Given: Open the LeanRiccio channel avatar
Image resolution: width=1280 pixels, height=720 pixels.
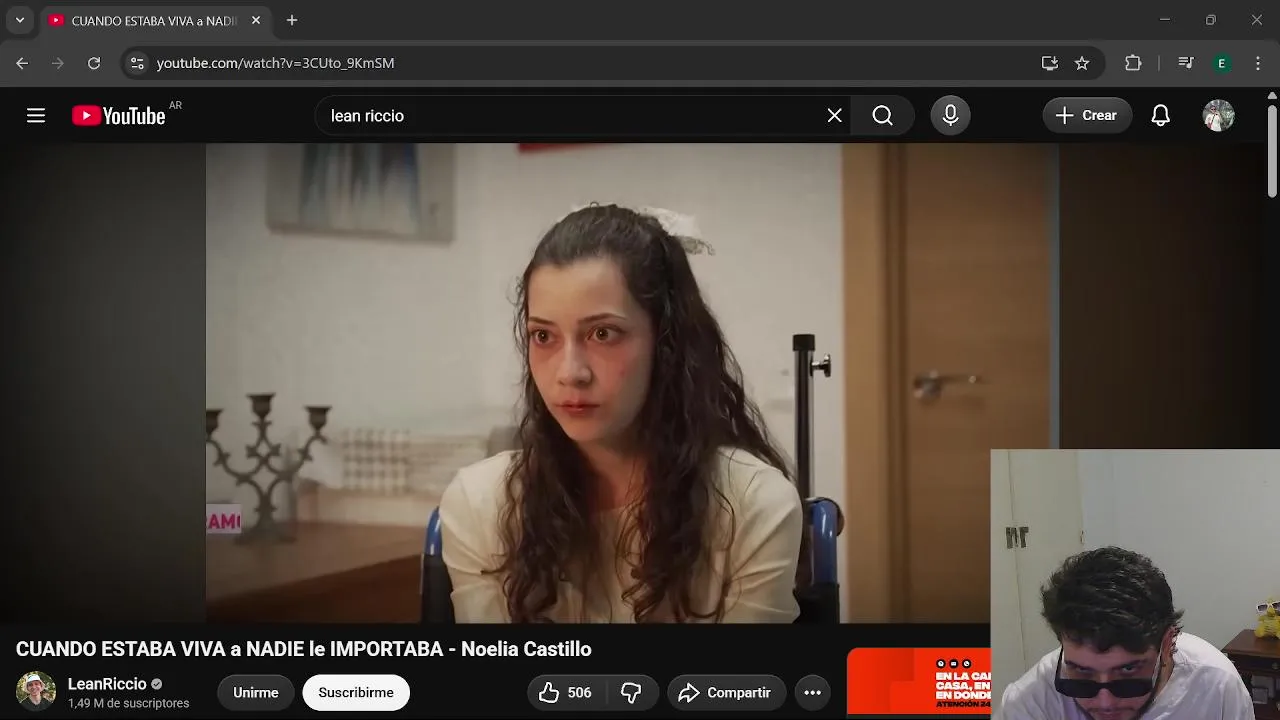Looking at the screenshot, I should point(36,691).
